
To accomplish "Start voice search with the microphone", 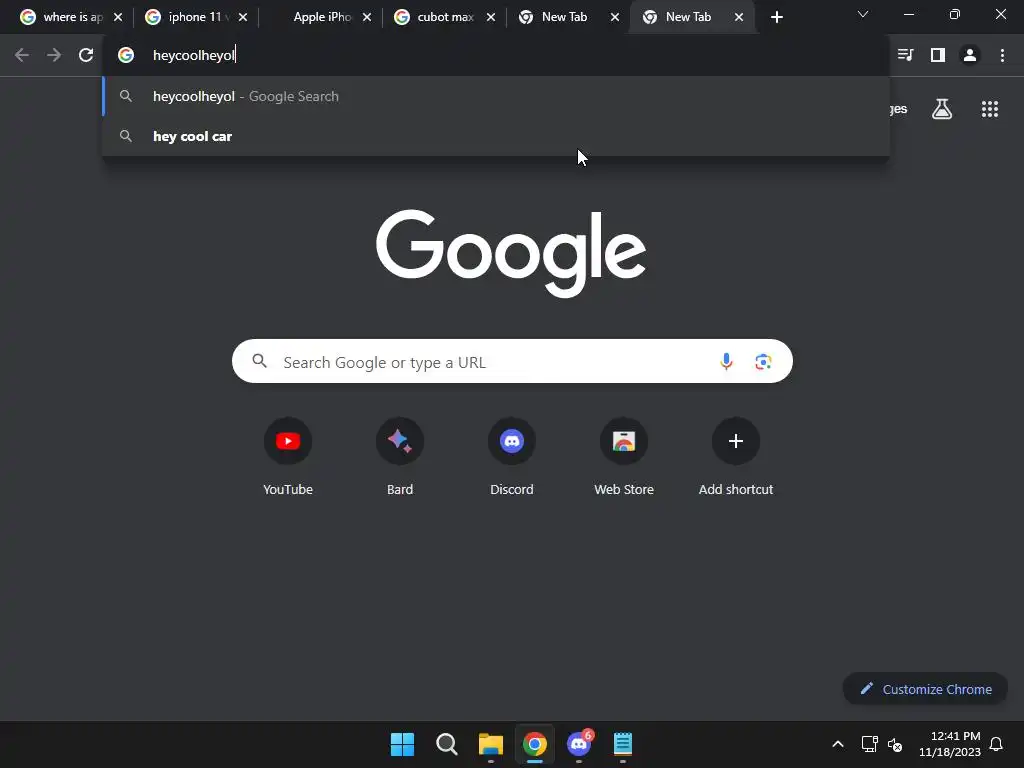I will pyautogui.click(x=726, y=361).
